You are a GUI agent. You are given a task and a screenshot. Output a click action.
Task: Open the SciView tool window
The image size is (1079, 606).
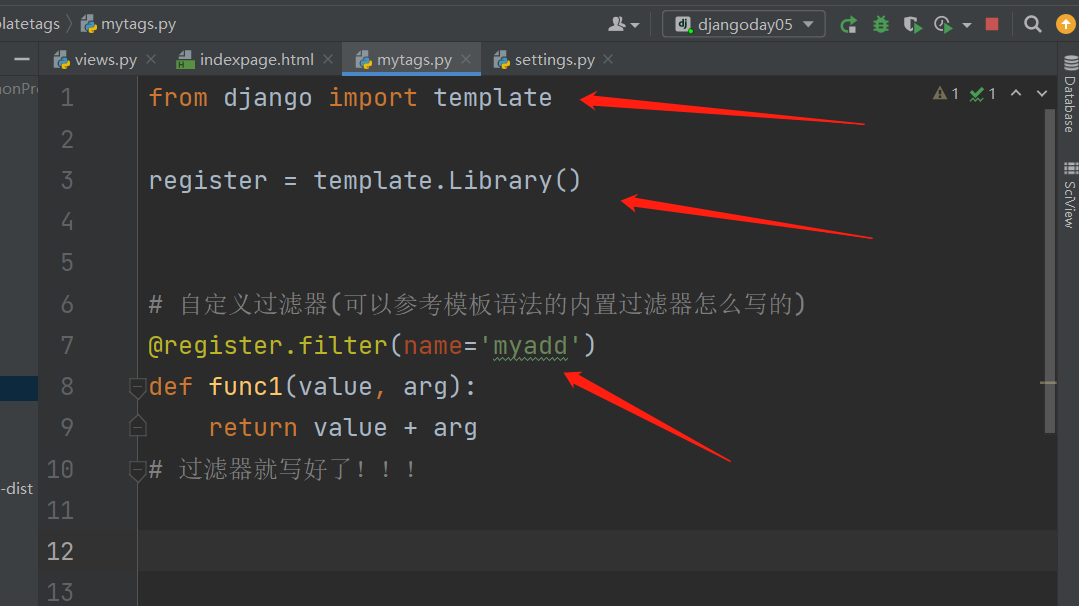tap(1069, 195)
